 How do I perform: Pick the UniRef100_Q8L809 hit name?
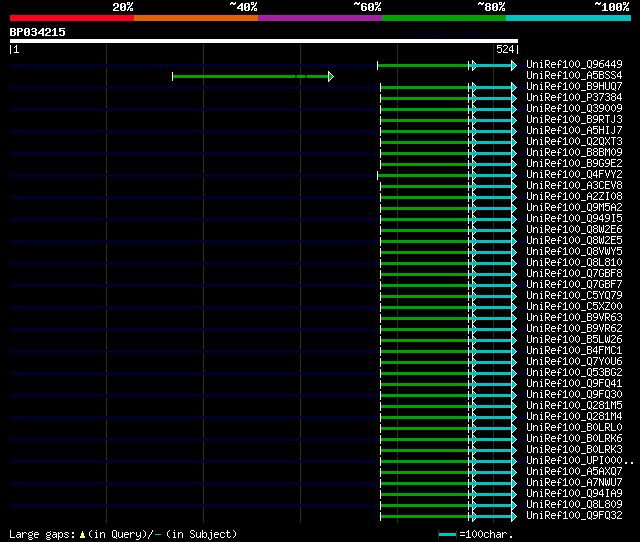coord(574,505)
